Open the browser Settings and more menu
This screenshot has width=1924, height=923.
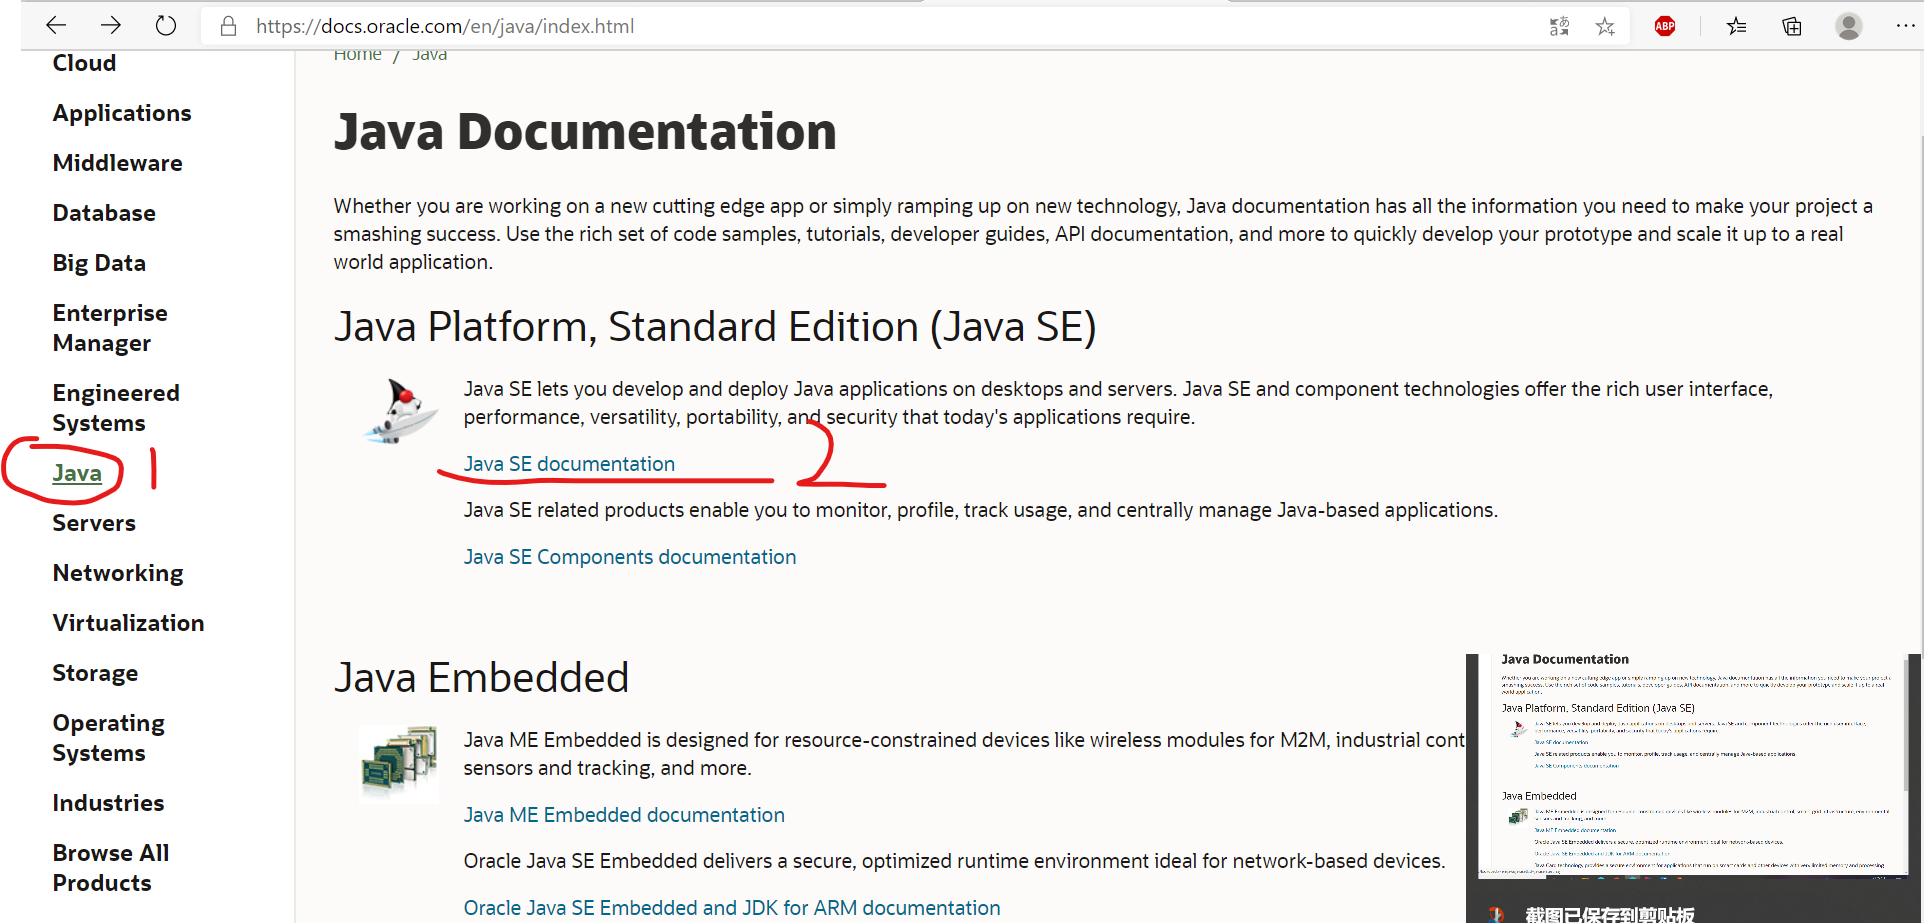point(1904,26)
